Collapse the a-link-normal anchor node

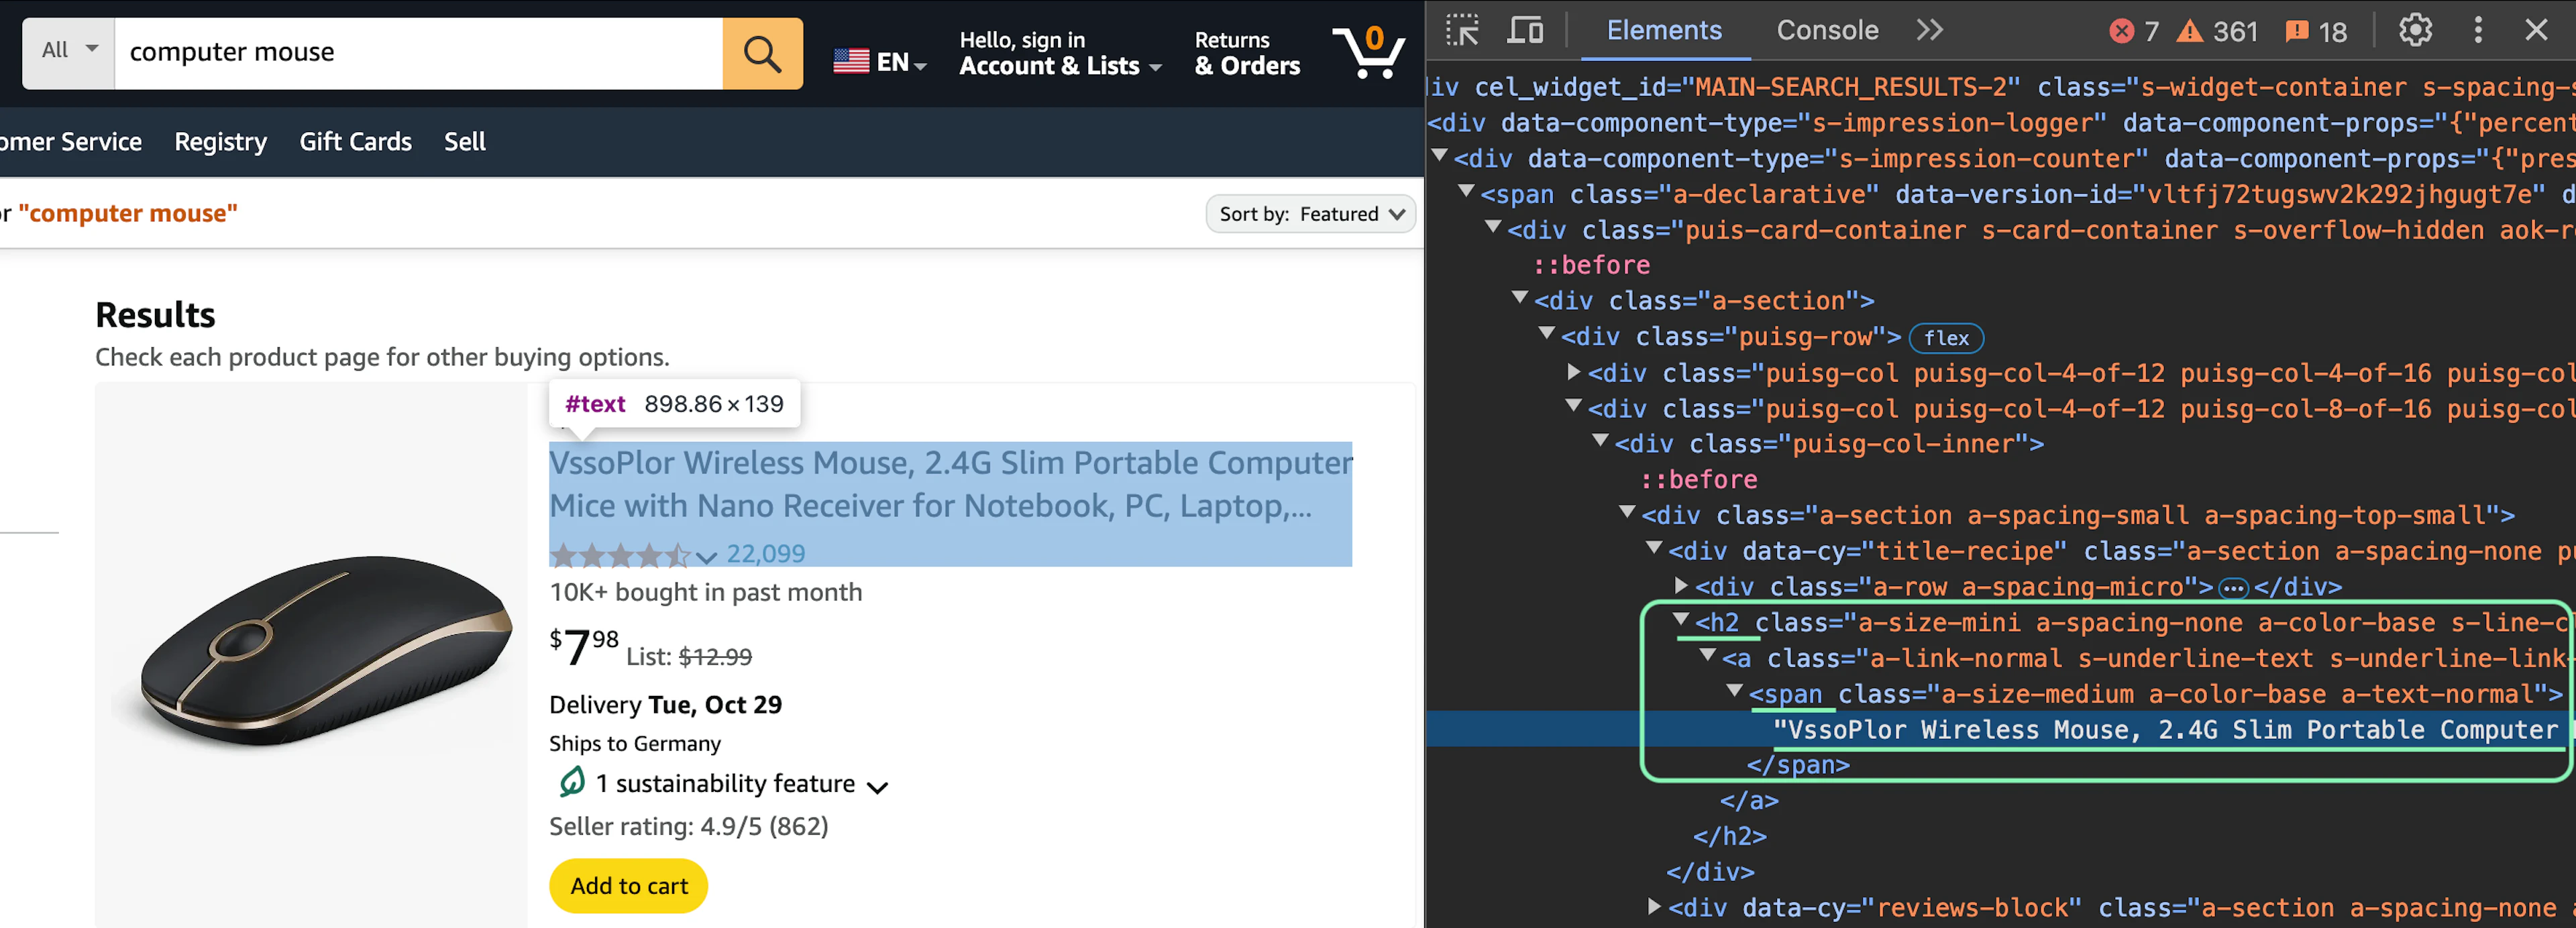coord(1708,655)
